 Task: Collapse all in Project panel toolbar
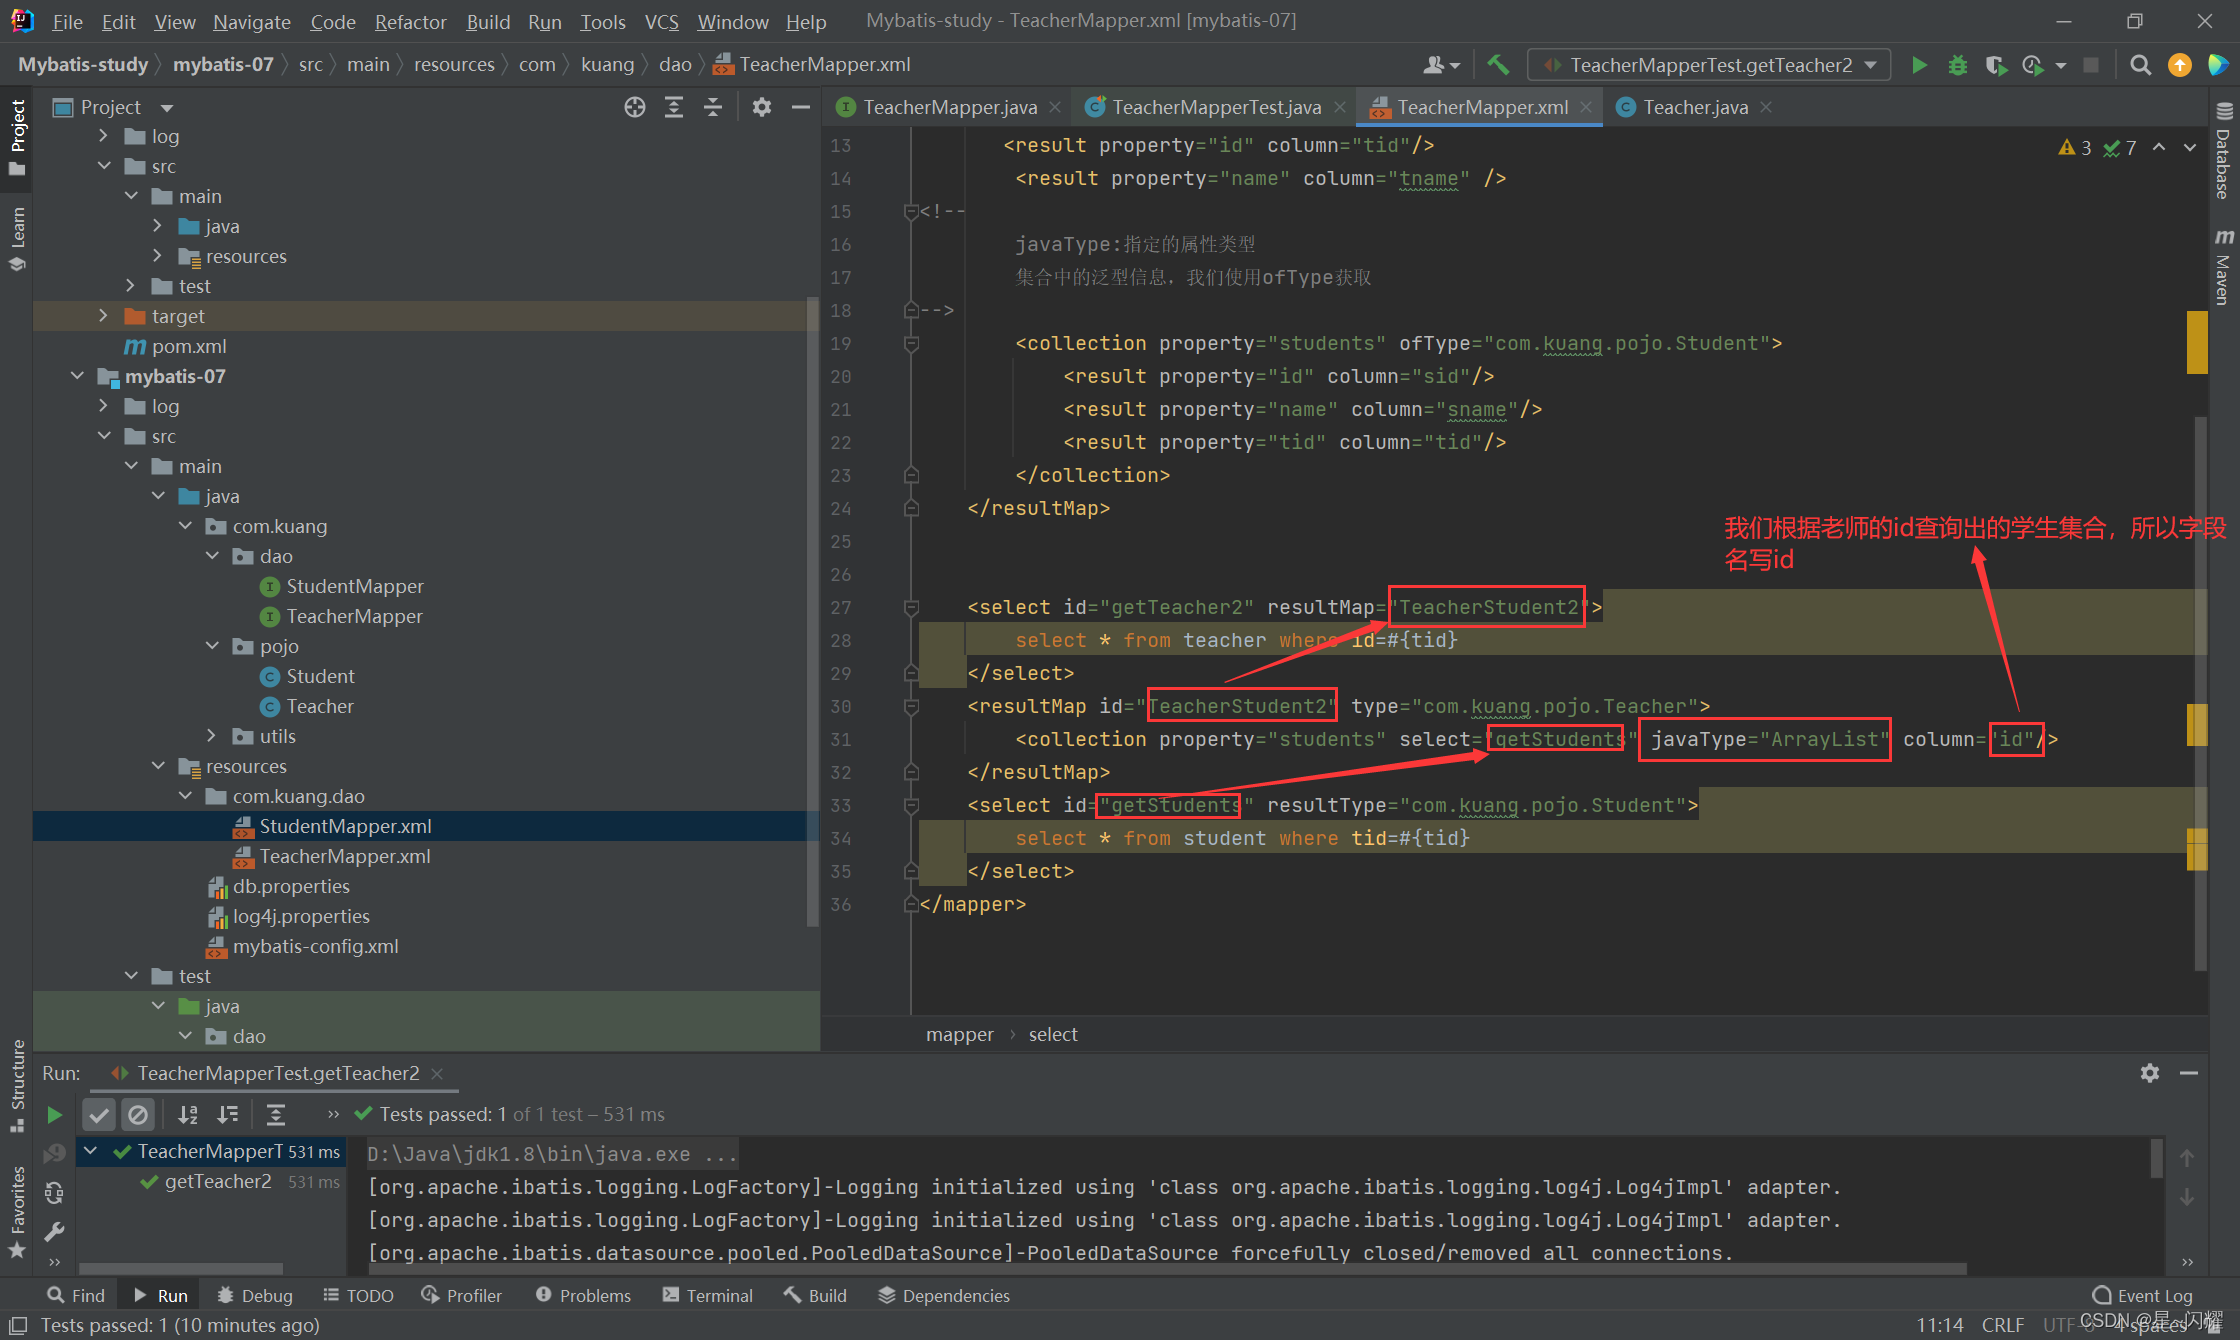[713, 107]
